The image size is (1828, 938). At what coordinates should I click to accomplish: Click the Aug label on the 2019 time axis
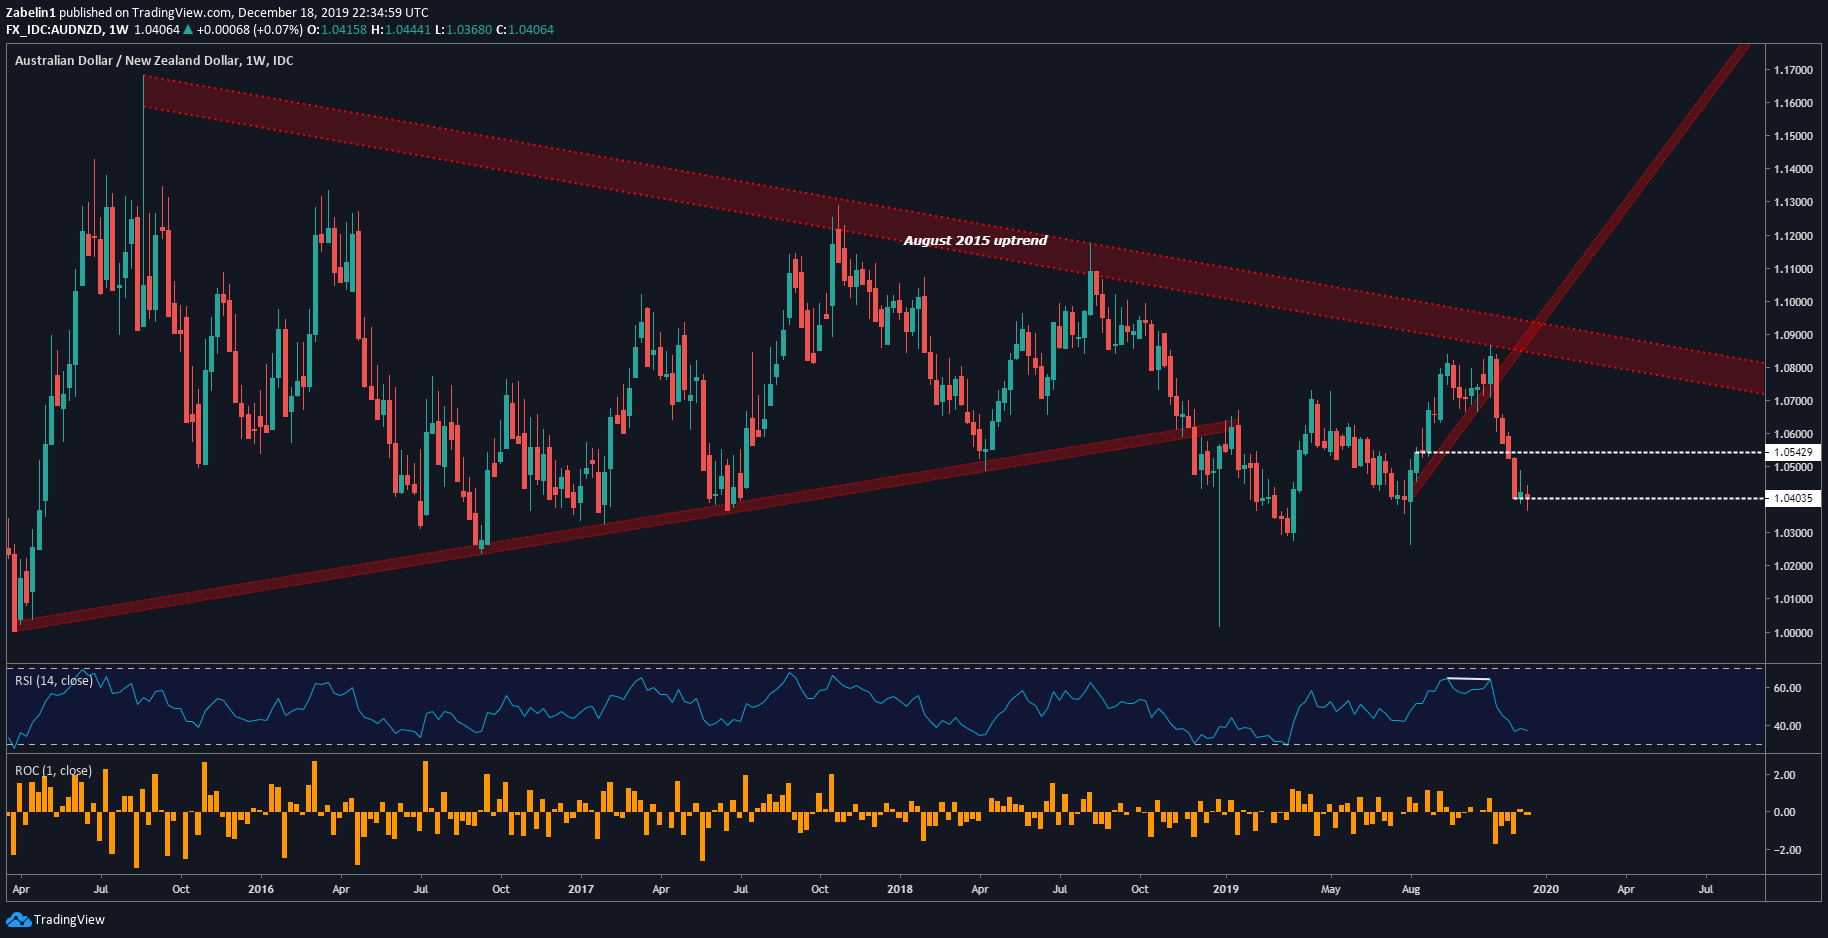click(1411, 889)
